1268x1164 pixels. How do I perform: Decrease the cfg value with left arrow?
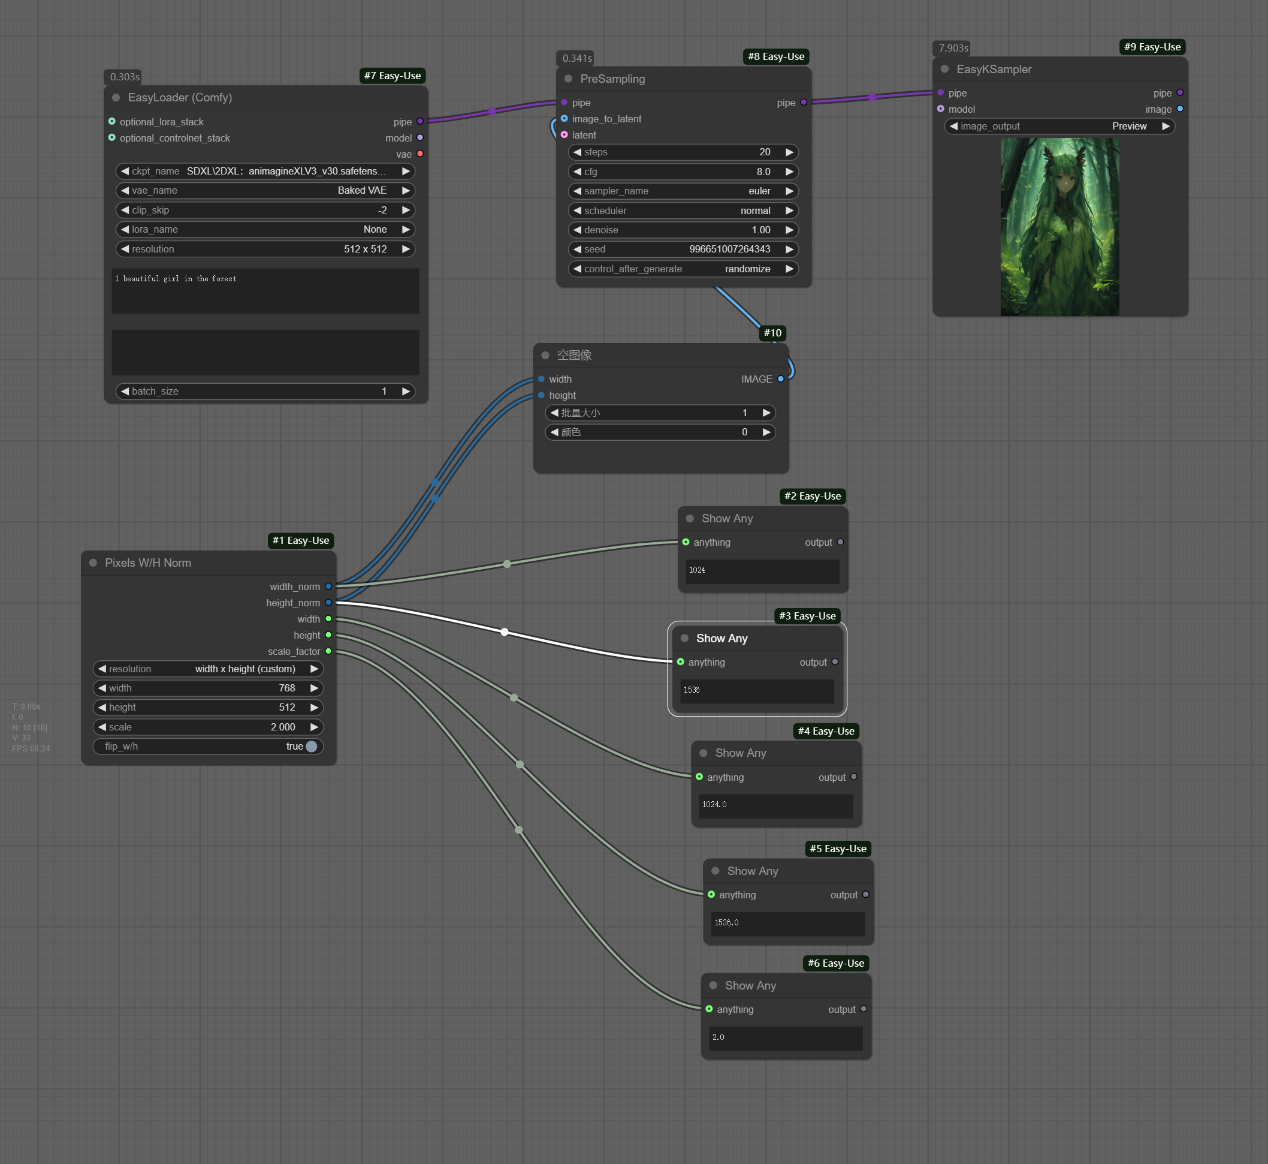pyautogui.click(x=577, y=172)
